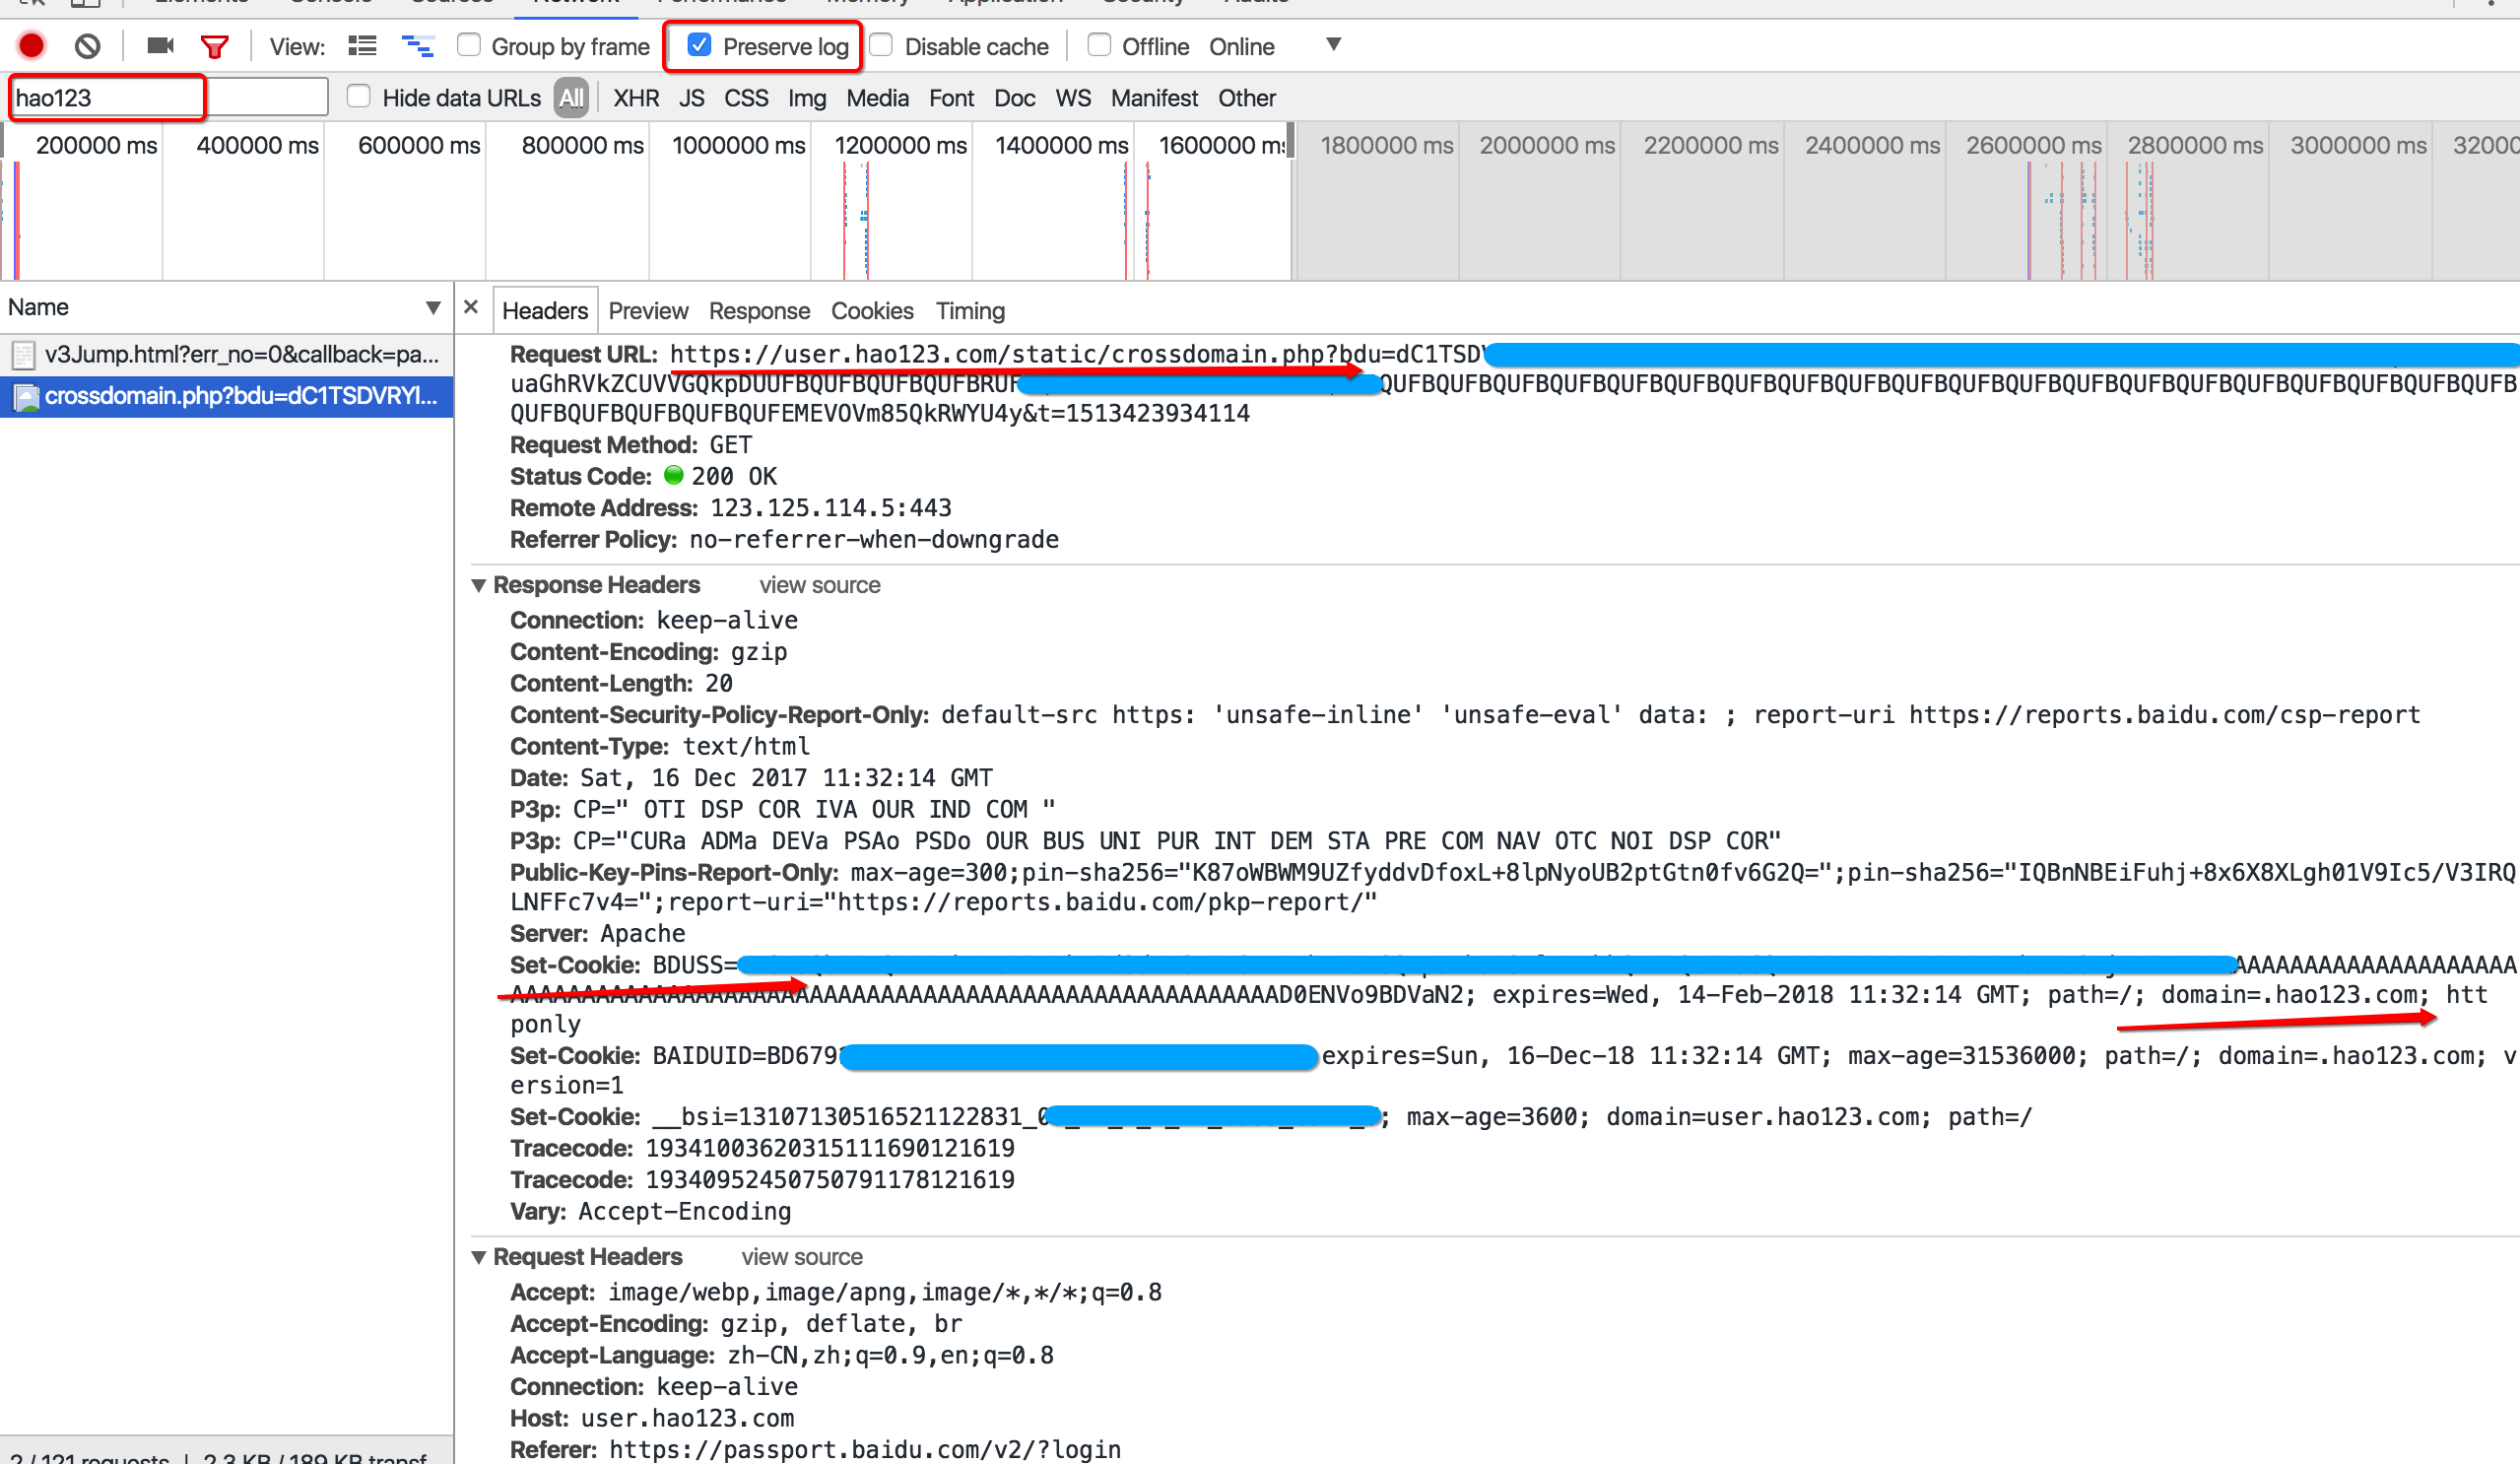This screenshot has height=1464, width=2520.
Task: Enable Hide data URLs checkbox
Action: (358, 97)
